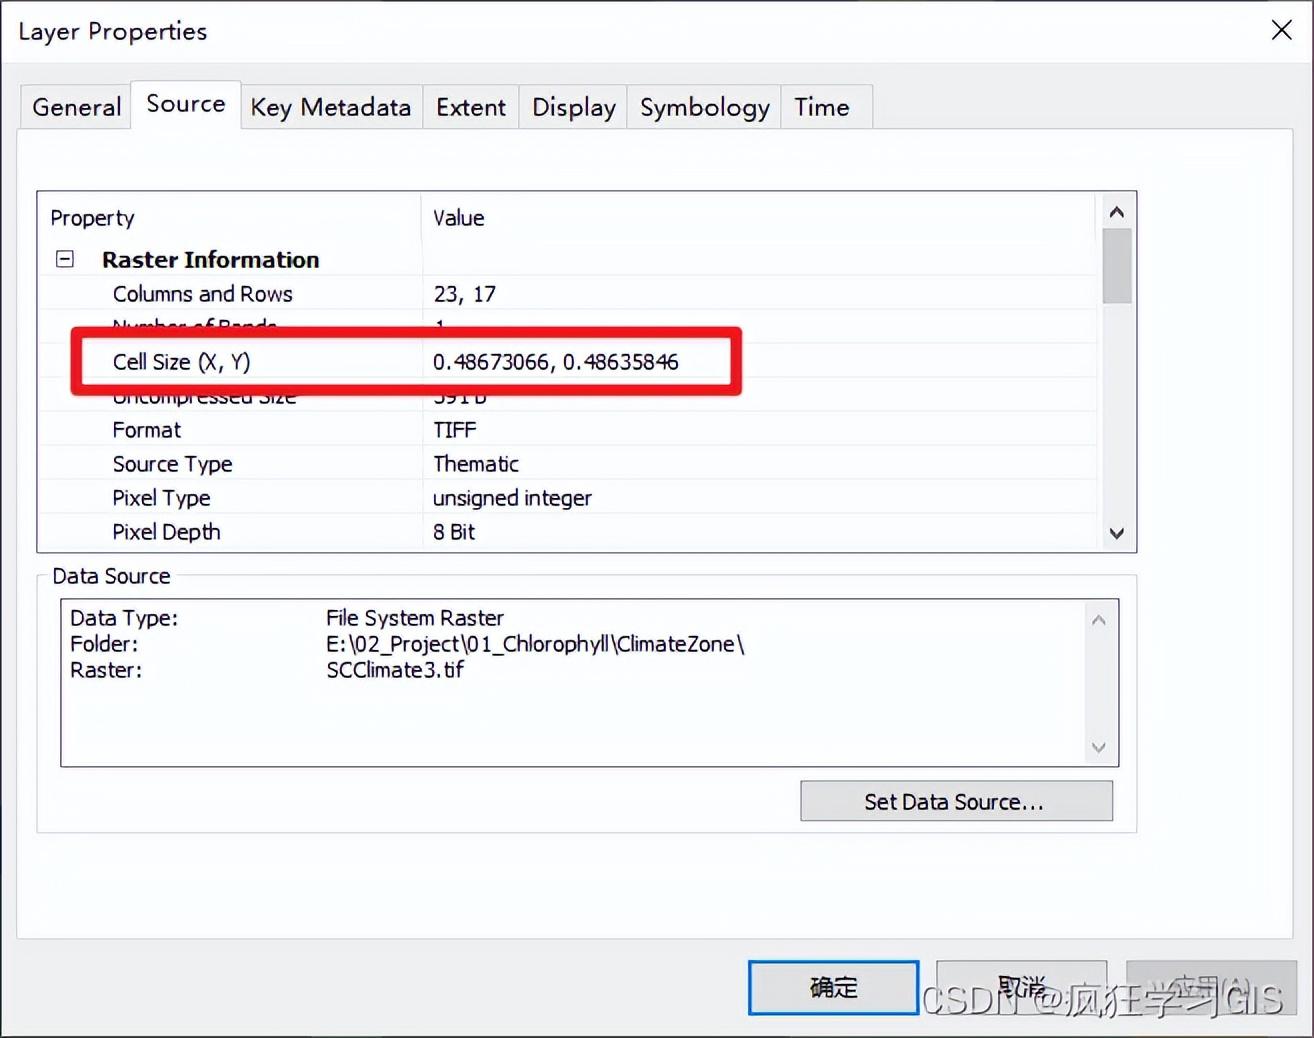This screenshot has width=1314, height=1038.
Task: Click the Folder: label
Action: tap(104, 644)
